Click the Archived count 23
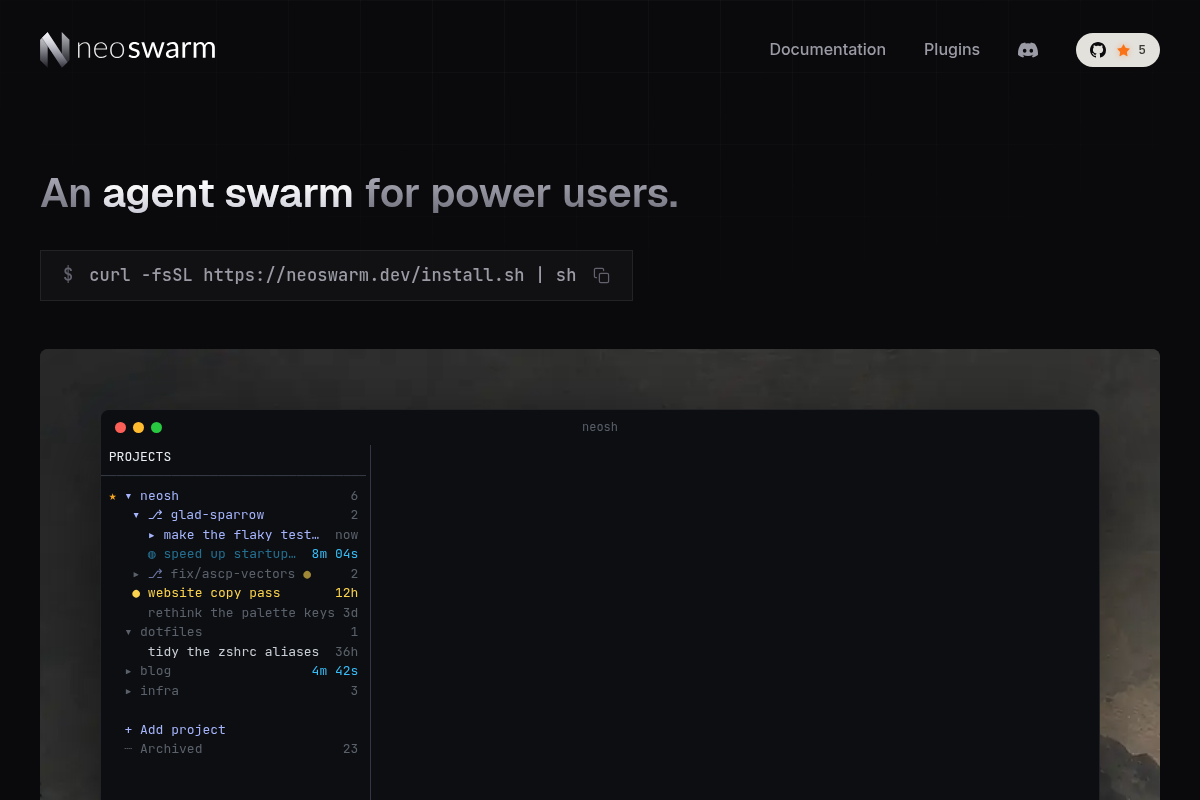1200x800 pixels. coord(350,749)
